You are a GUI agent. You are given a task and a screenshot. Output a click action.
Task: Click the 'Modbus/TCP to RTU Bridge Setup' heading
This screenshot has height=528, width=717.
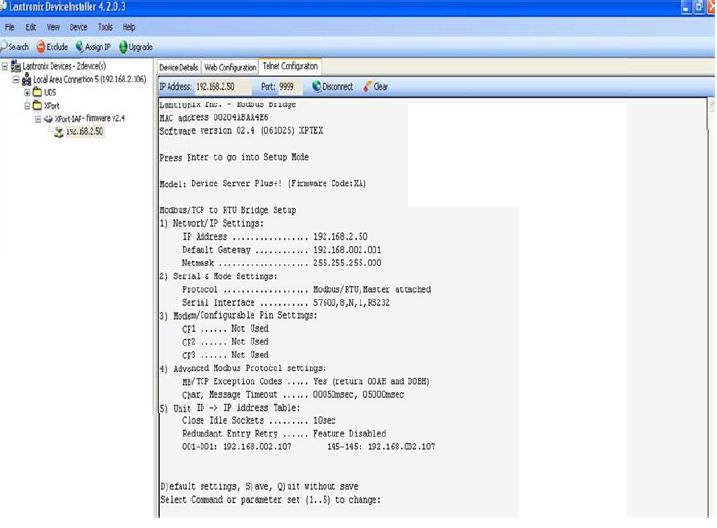point(228,210)
